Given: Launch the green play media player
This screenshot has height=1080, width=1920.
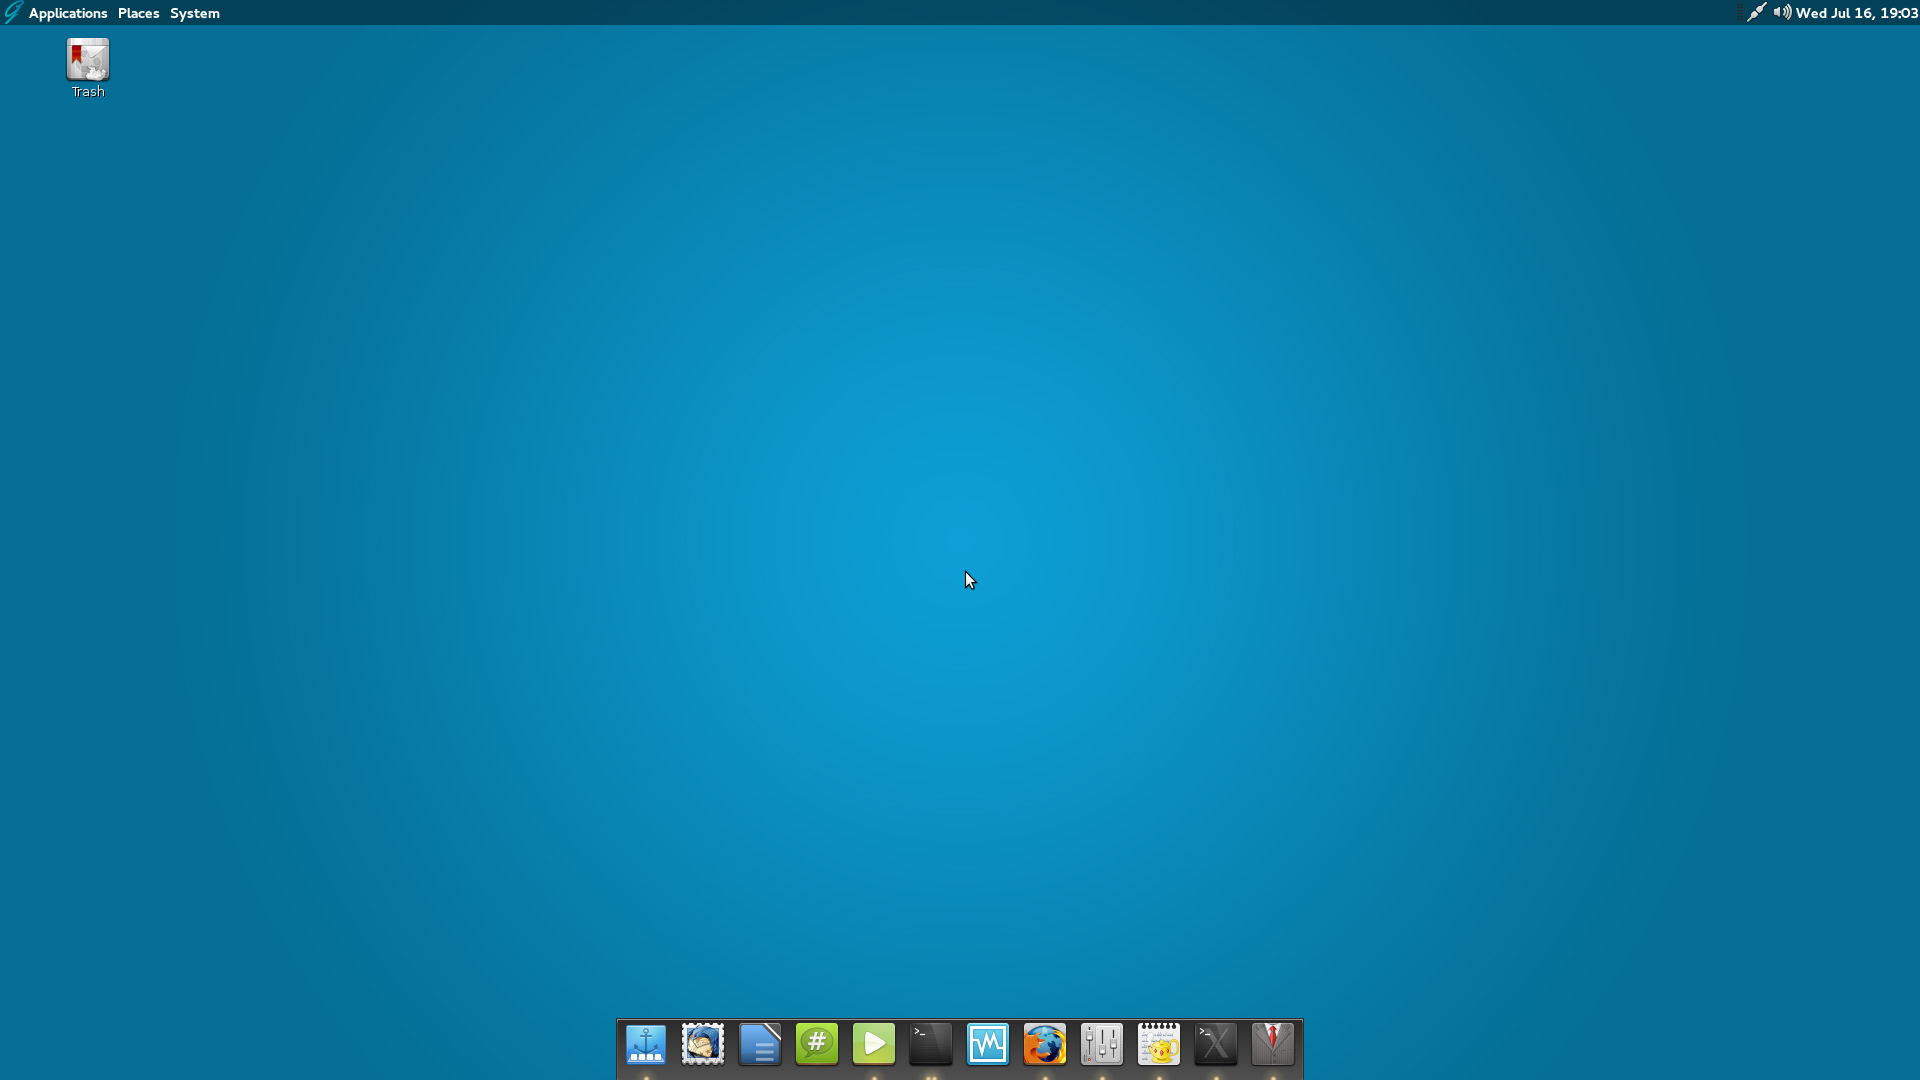Looking at the screenshot, I should pos(874,1044).
